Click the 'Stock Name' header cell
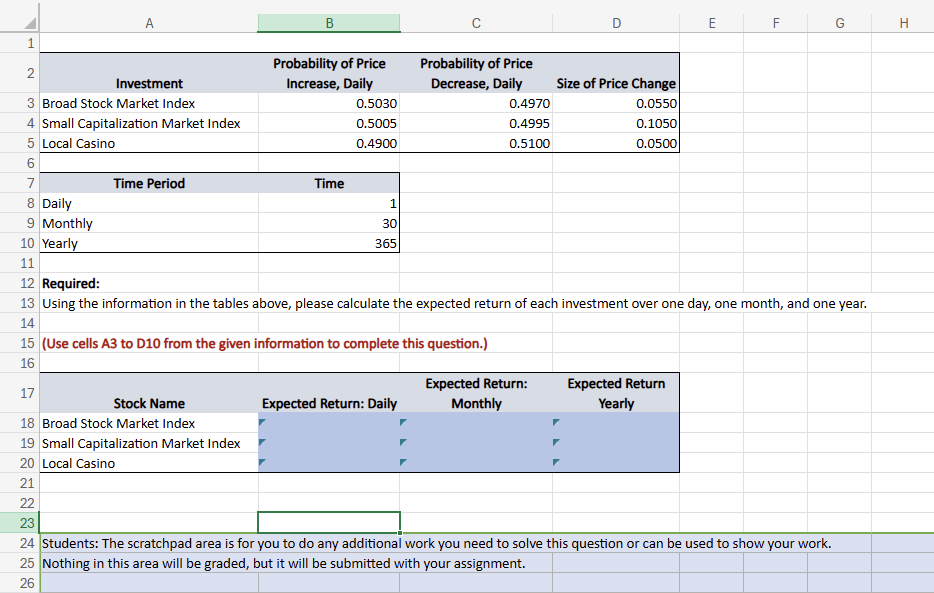934x593 pixels. point(149,393)
